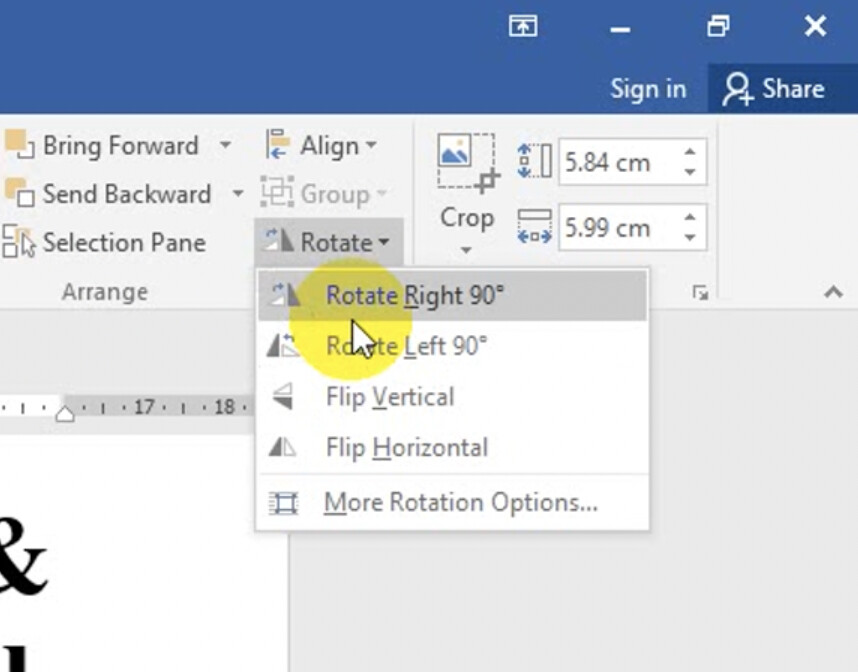Click the right indent marker on ruler

coord(65,414)
